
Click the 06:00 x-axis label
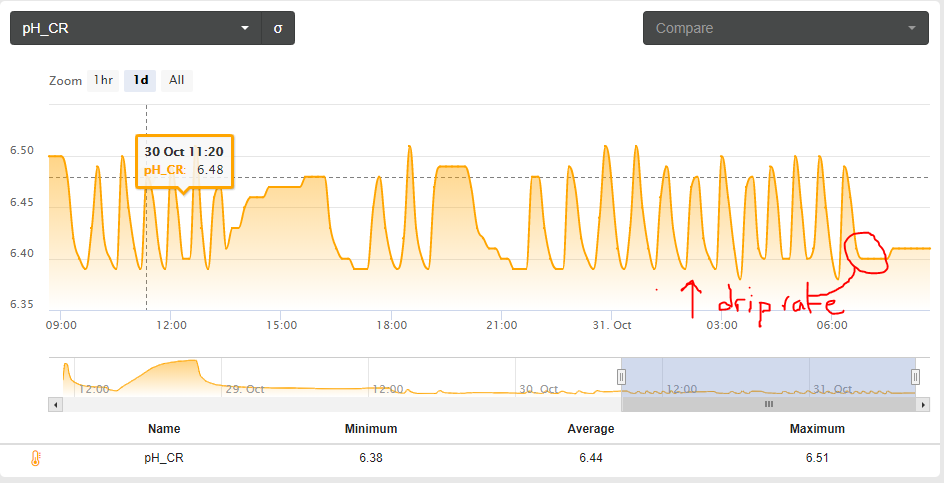[832, 325]
